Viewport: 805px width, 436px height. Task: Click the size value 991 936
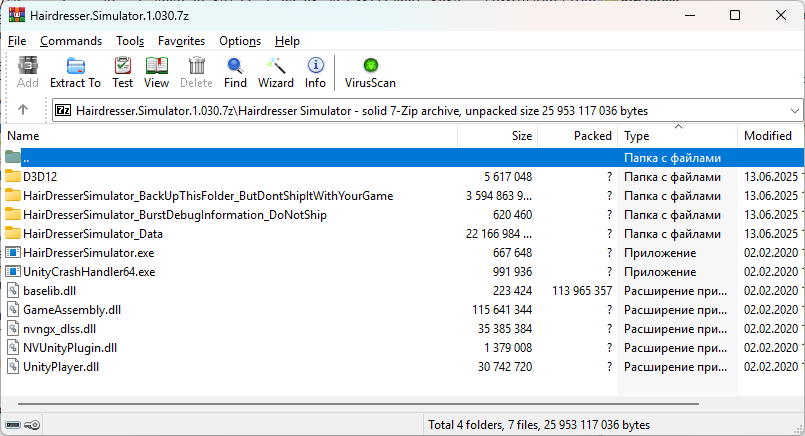click(x=512, y=272)
